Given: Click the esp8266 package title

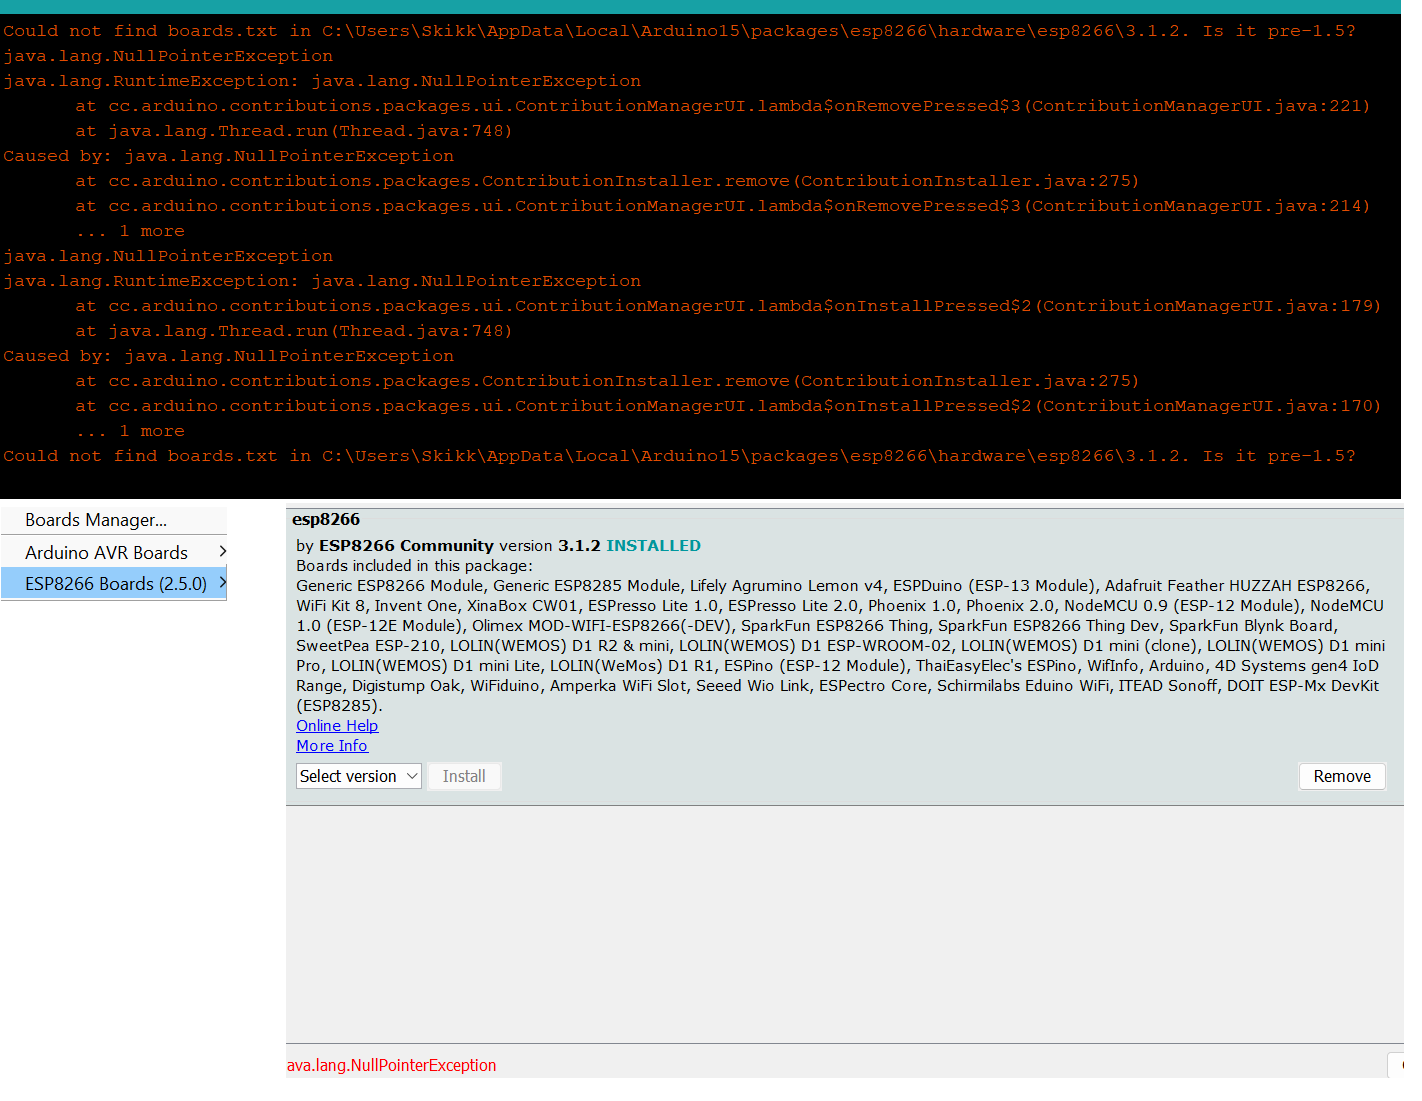Looking at the screenshot, I should coord(326,519).
